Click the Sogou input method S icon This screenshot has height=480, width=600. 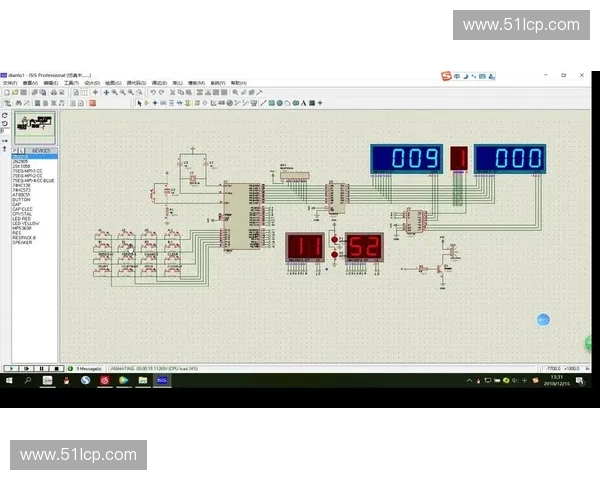[x=450, y=75]
